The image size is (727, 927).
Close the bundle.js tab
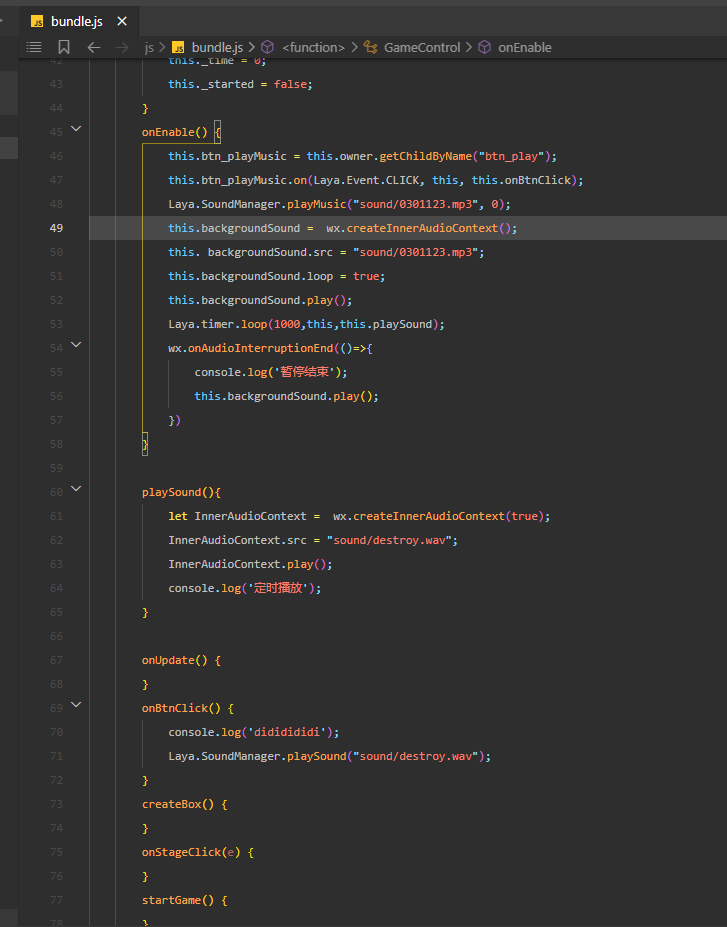click(122, 21)
